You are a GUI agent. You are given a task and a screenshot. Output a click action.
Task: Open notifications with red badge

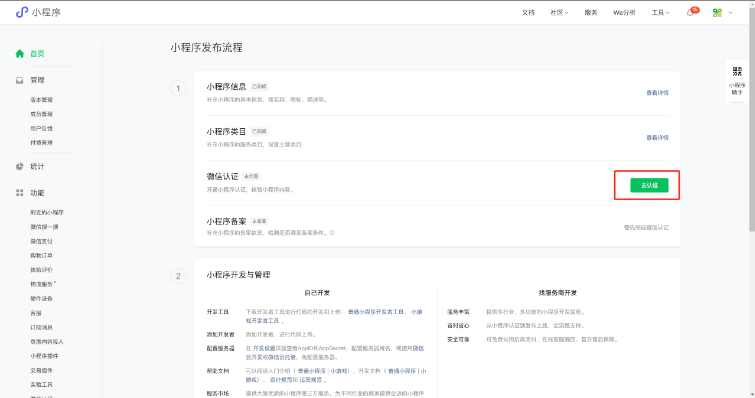[x=693, y=12]
